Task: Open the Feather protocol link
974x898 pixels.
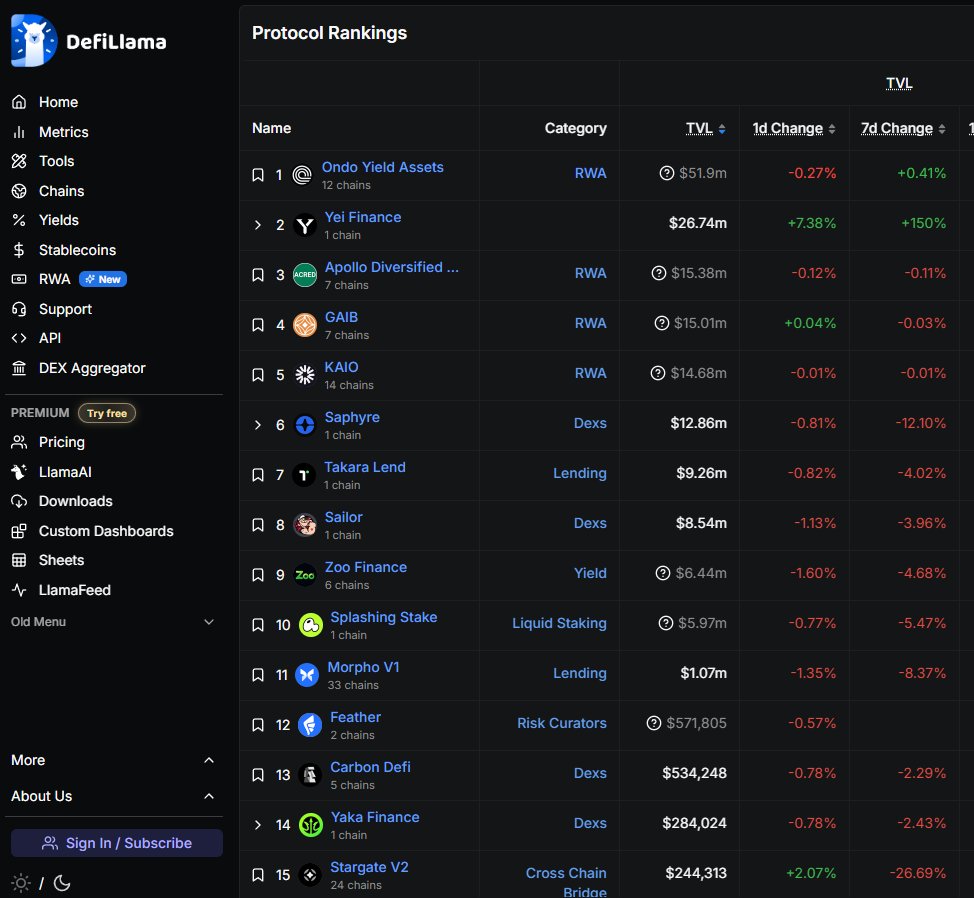Action: [355, 717]
